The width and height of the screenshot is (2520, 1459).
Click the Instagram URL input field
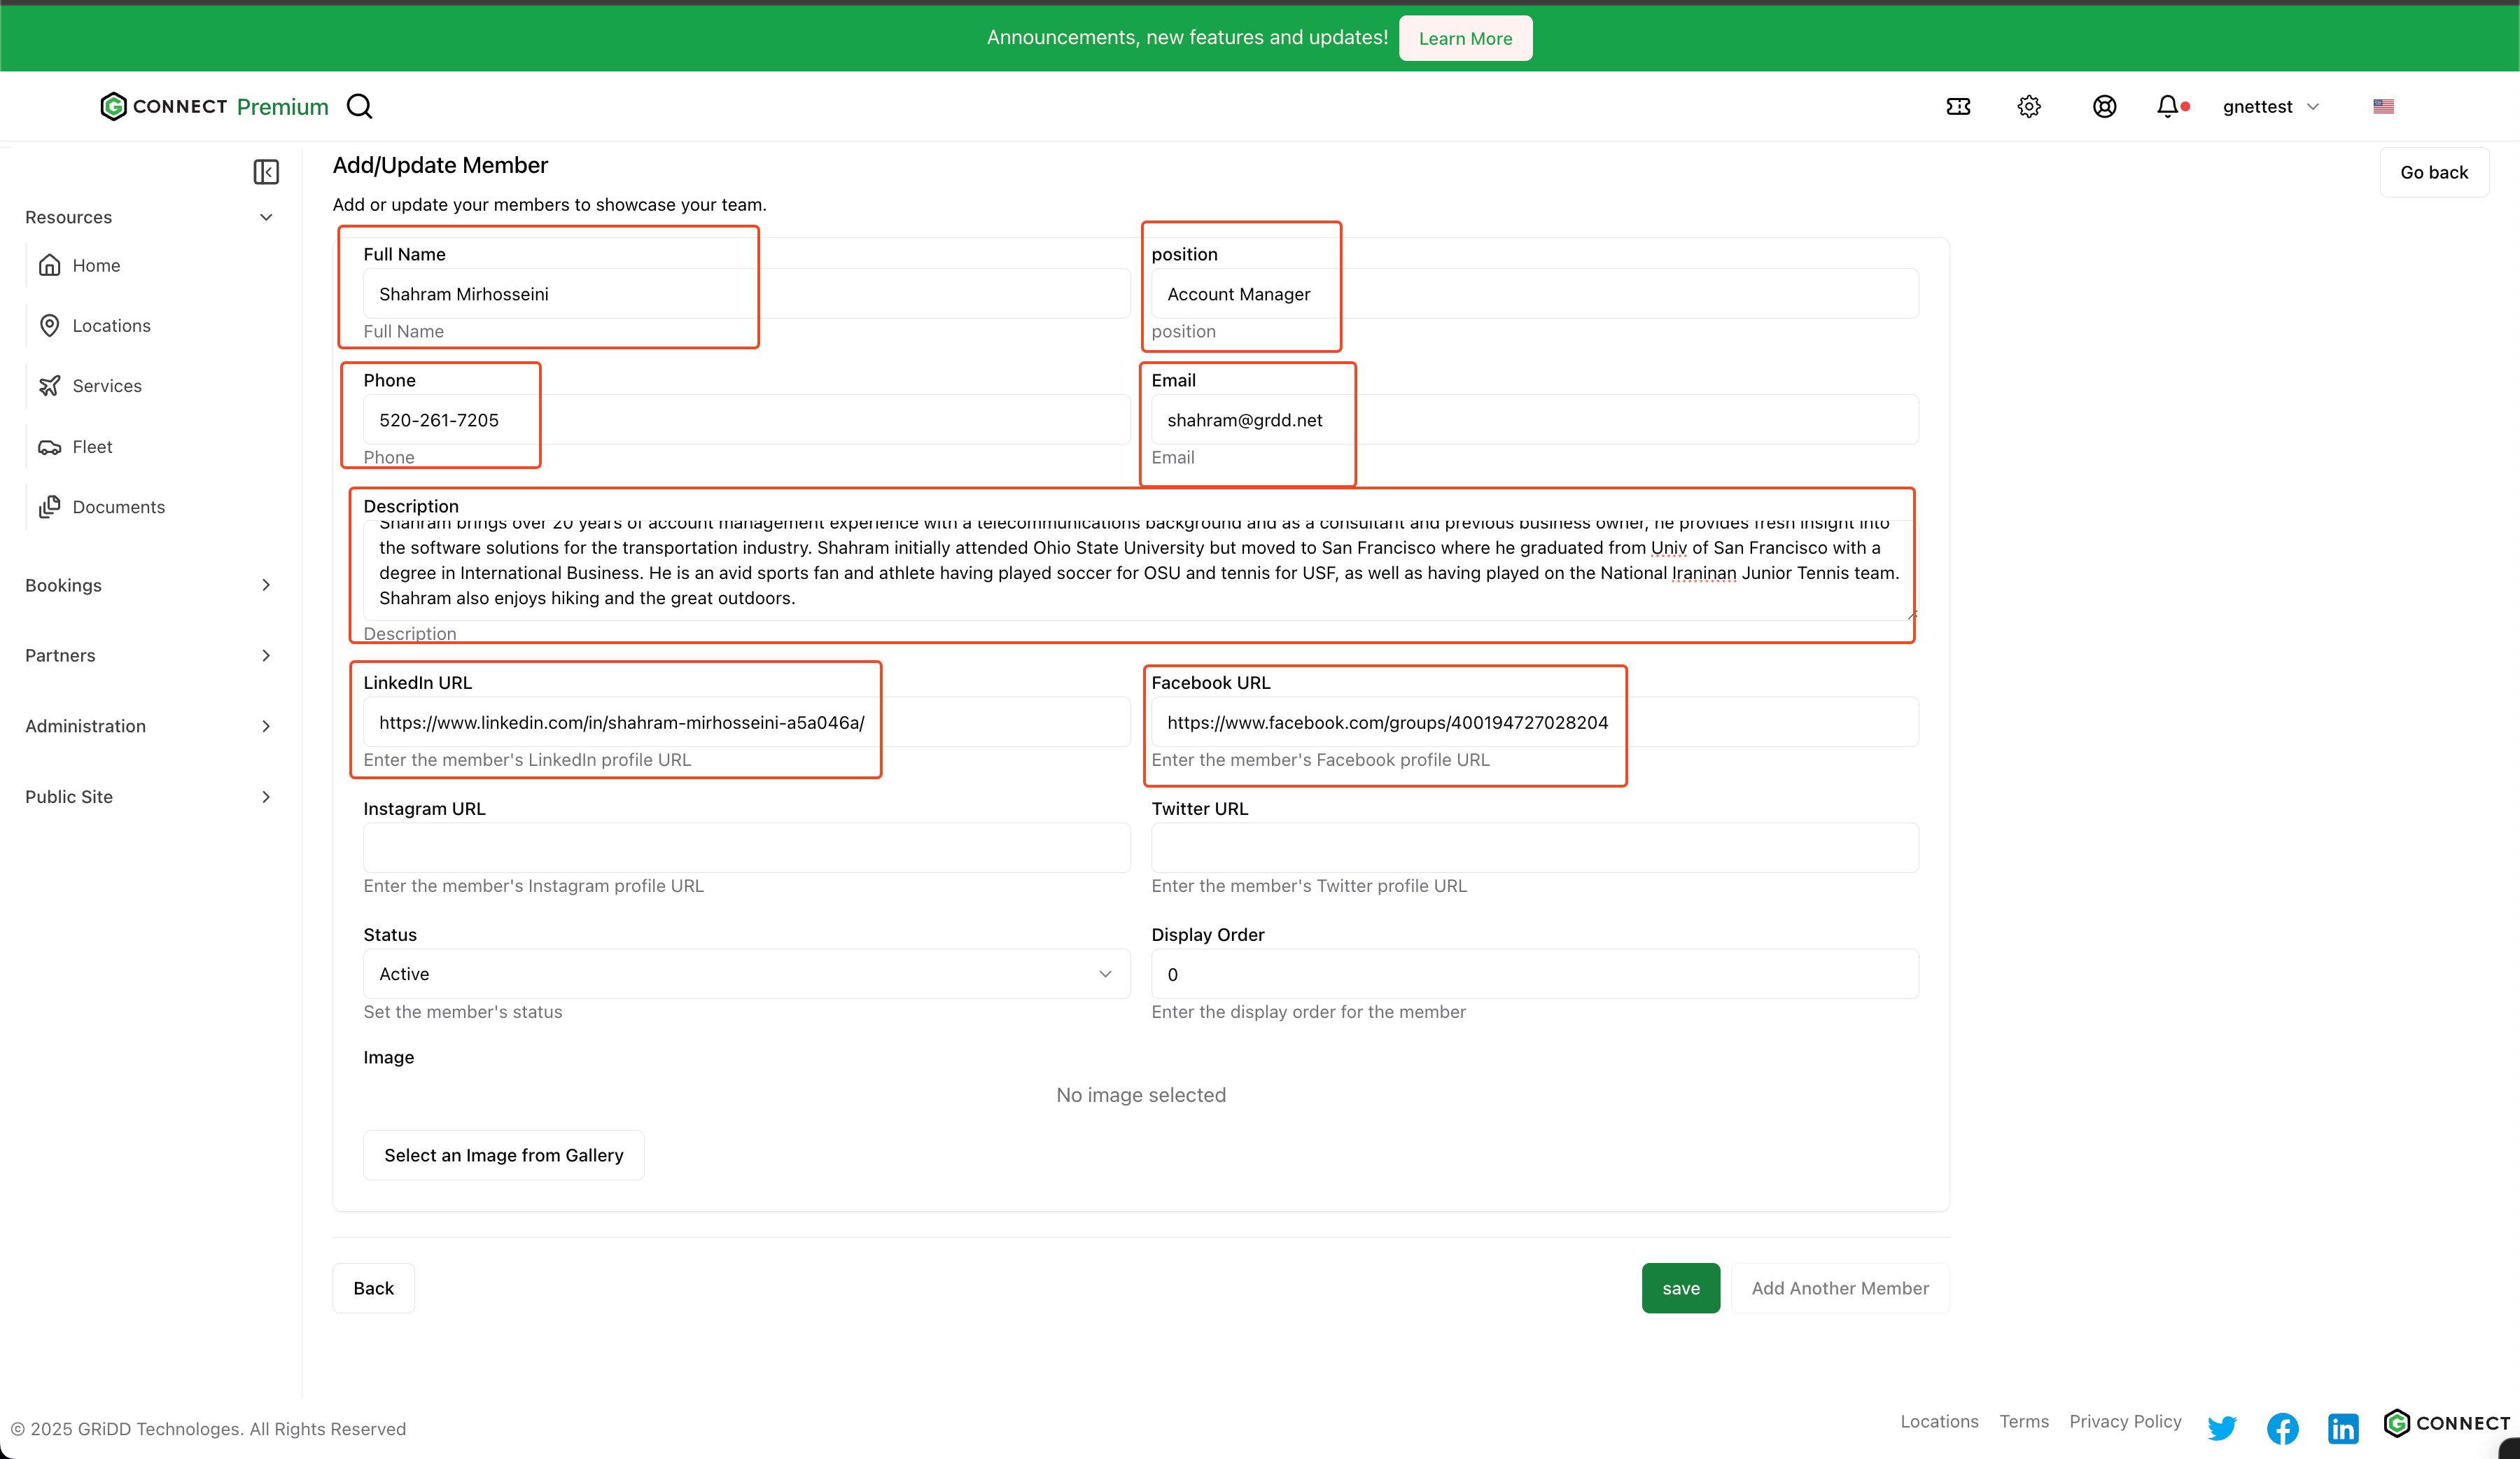tap(746, 848)
